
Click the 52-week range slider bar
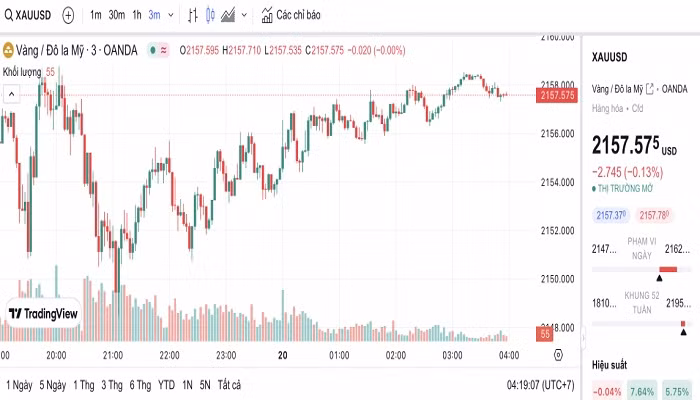(x=641, y=324)
